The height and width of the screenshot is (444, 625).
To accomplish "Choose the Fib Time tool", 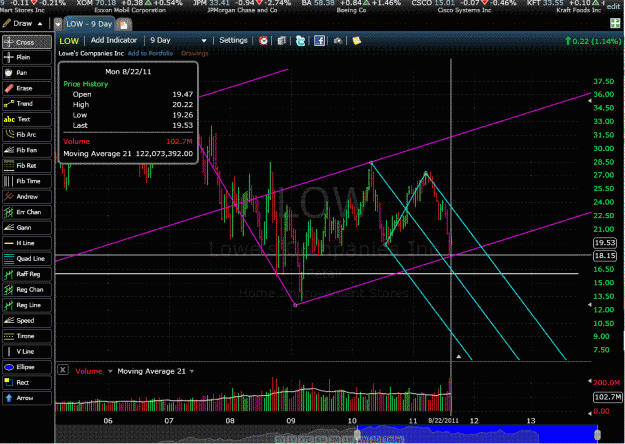I will 27,181.
